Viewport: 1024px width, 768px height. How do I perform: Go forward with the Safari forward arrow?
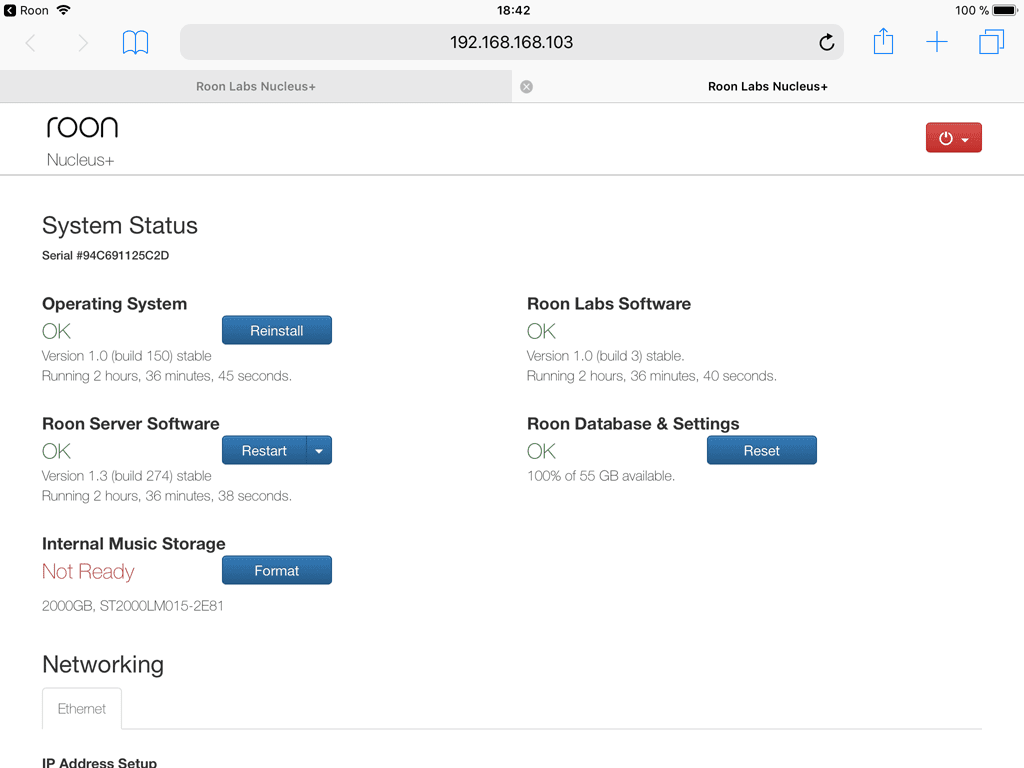click(x=83, y=43)
